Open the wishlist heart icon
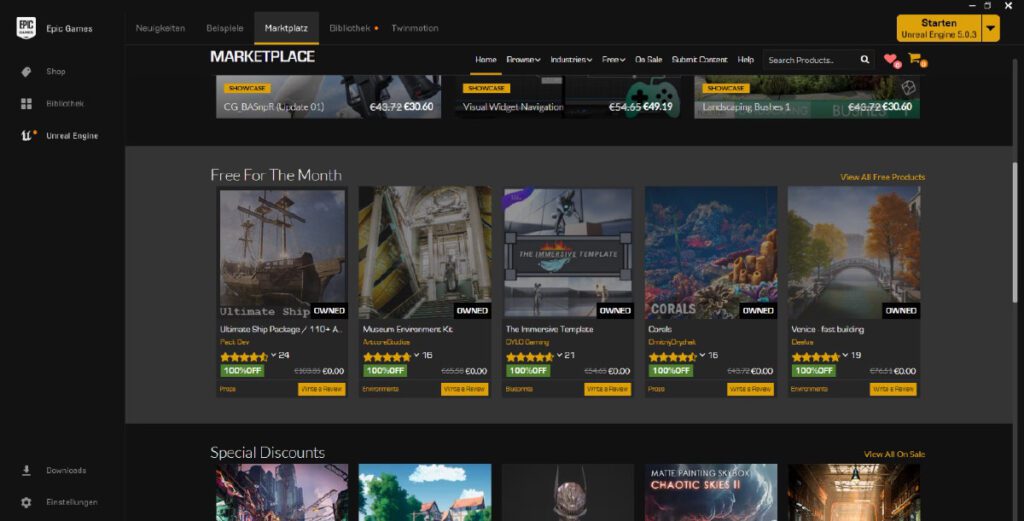1024x521 pixels. (891, 59)
